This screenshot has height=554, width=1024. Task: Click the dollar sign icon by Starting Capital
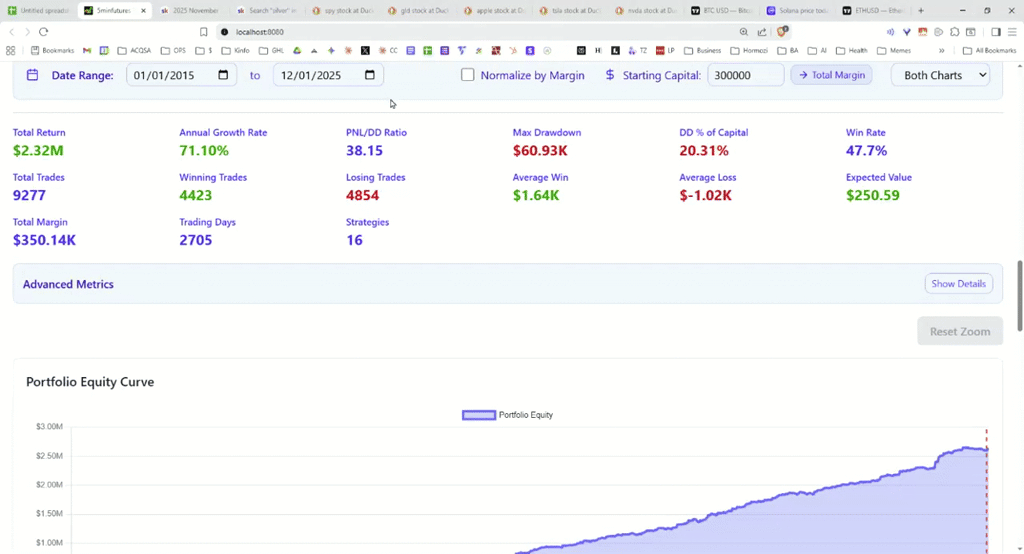[x=609, y=74]
